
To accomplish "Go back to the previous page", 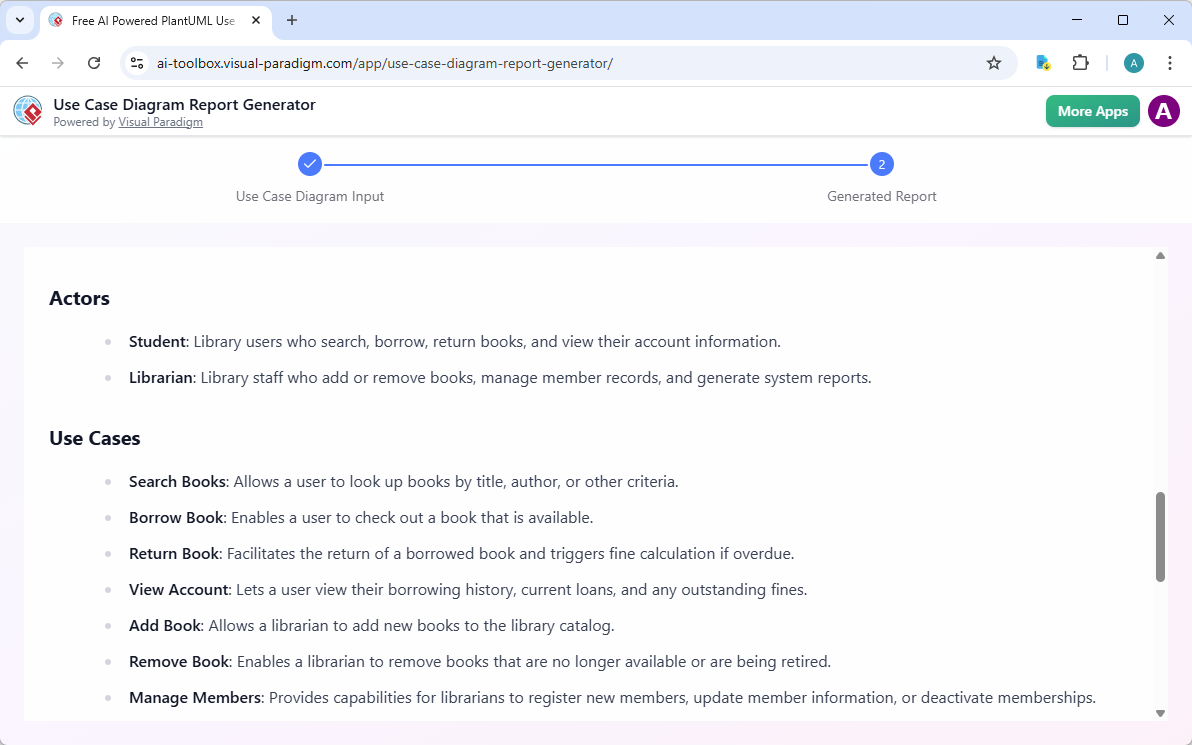I will [x=22, y=62].
